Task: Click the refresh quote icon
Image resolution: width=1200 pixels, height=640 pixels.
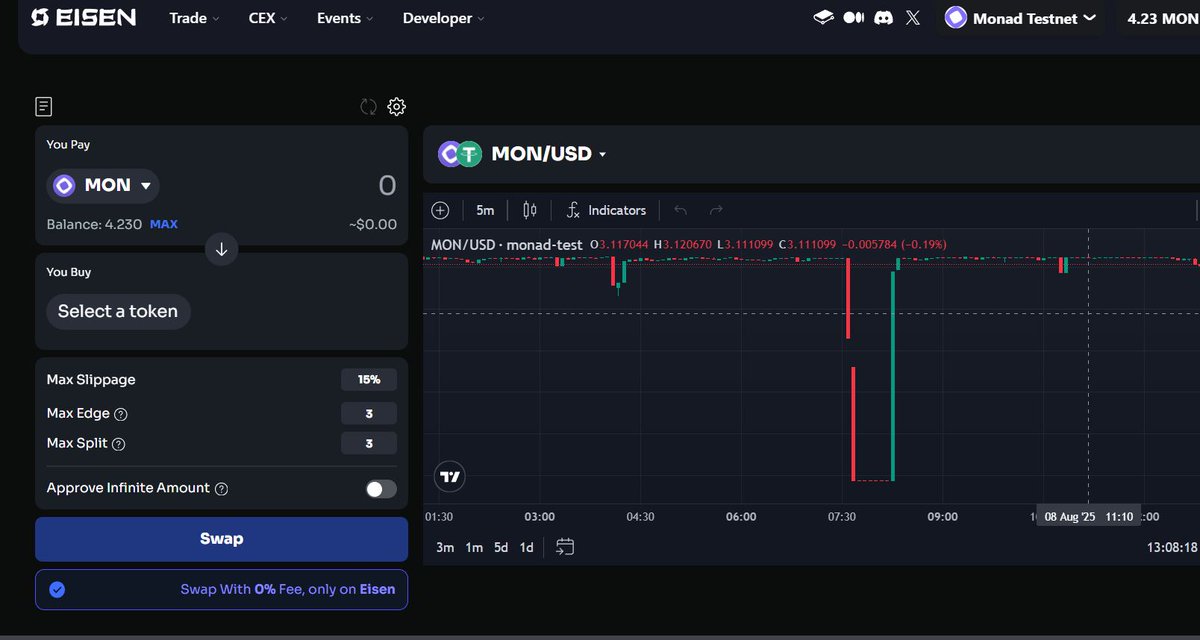Action: point(369,106)
